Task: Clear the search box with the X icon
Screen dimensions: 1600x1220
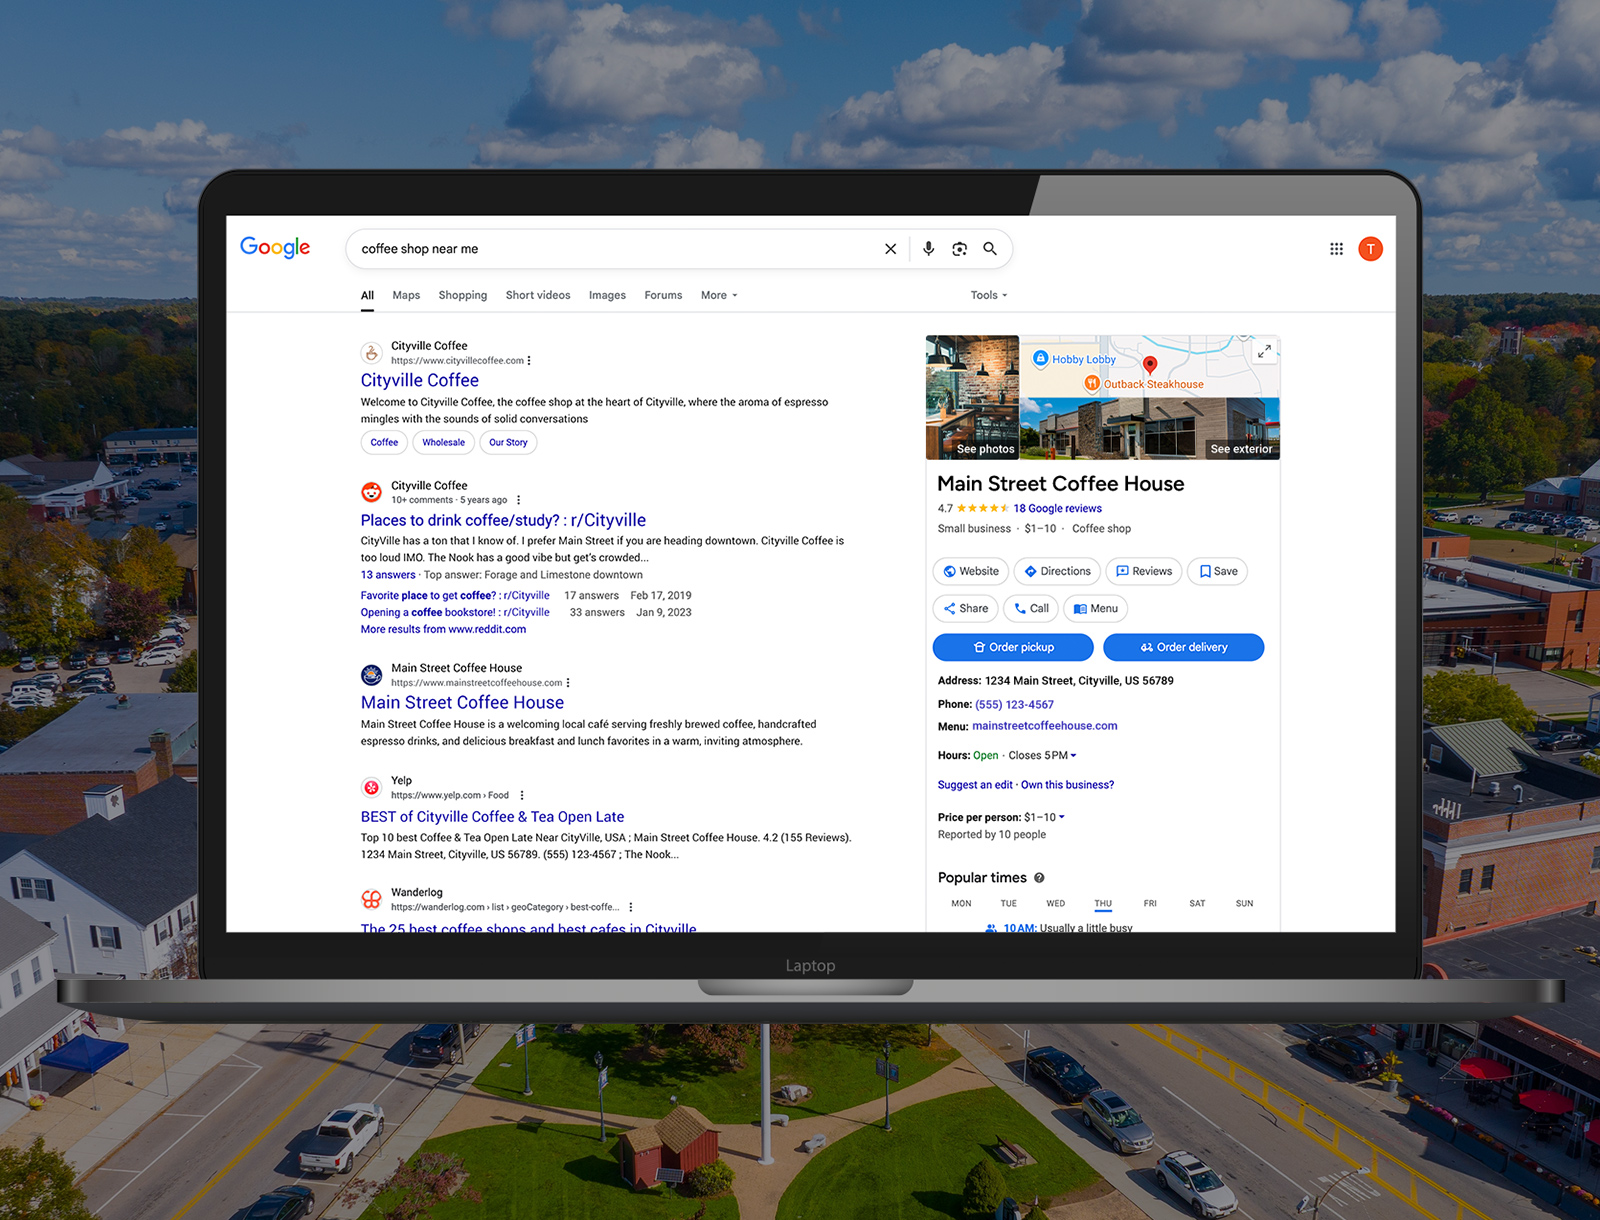Action: click(x=890, y=249)
